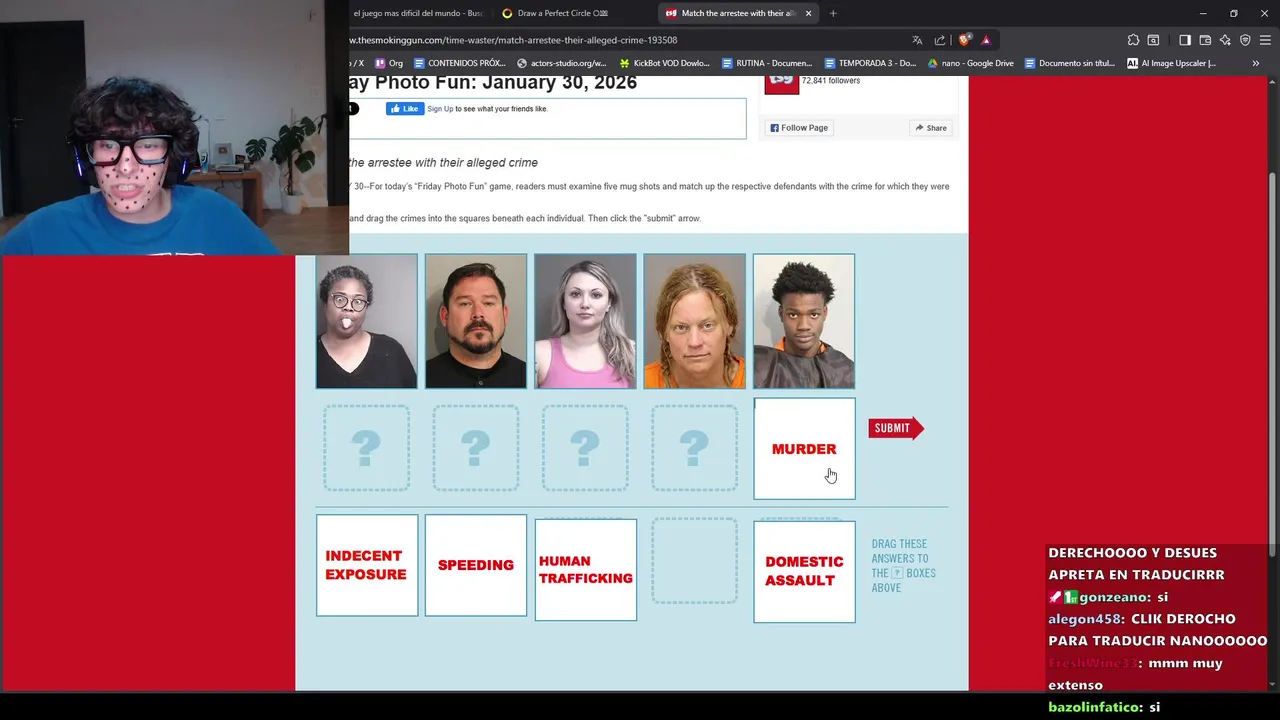The width and height of the screenshot is (1280, 720).
Task: Click the Smoking Gun Facebook page thumbnail
Action: click(781, 85)
